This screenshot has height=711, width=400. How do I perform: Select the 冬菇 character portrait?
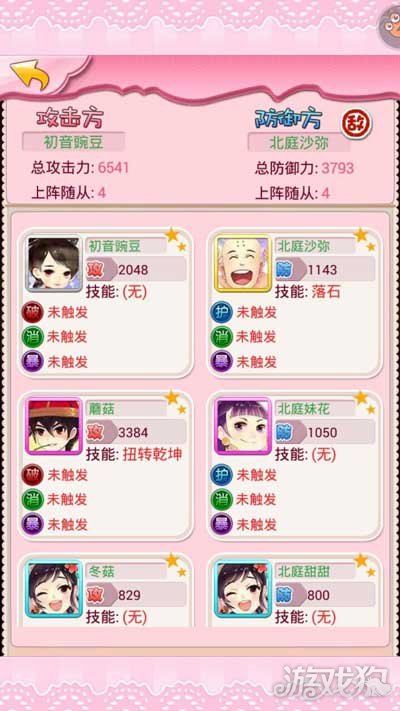coord(54,589)
